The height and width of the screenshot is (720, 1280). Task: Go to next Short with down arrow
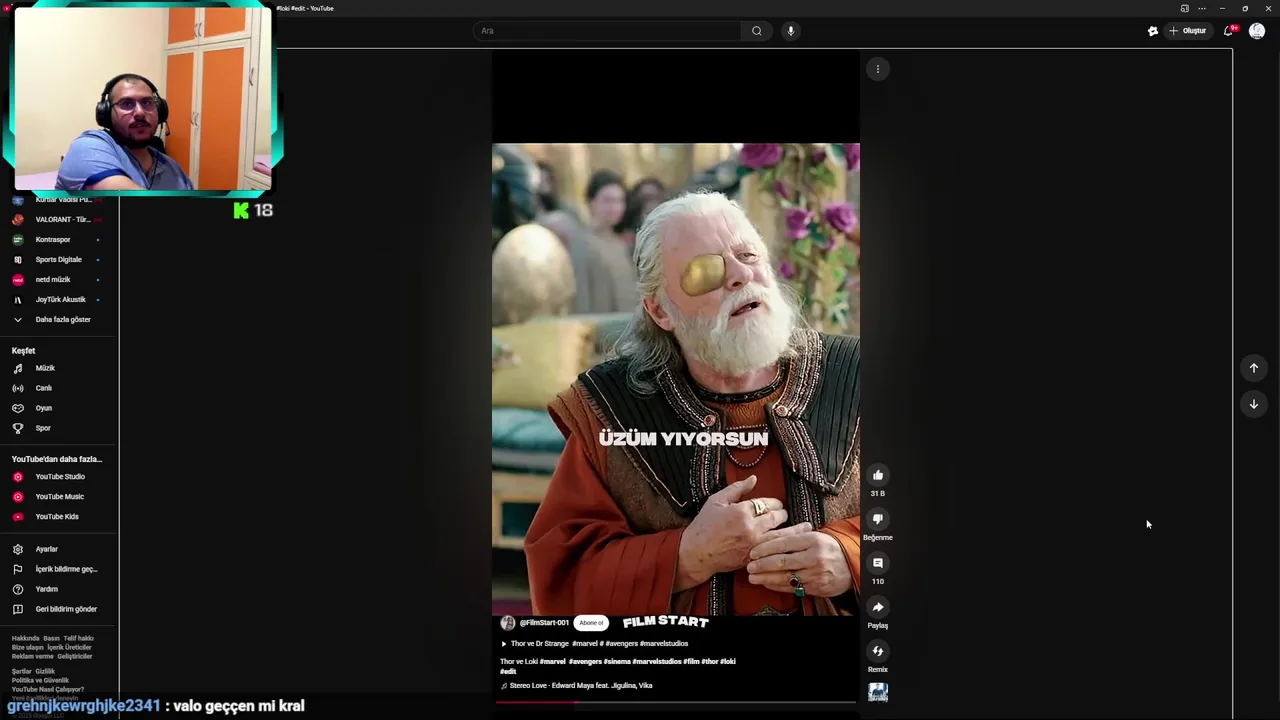[1253, 404]
